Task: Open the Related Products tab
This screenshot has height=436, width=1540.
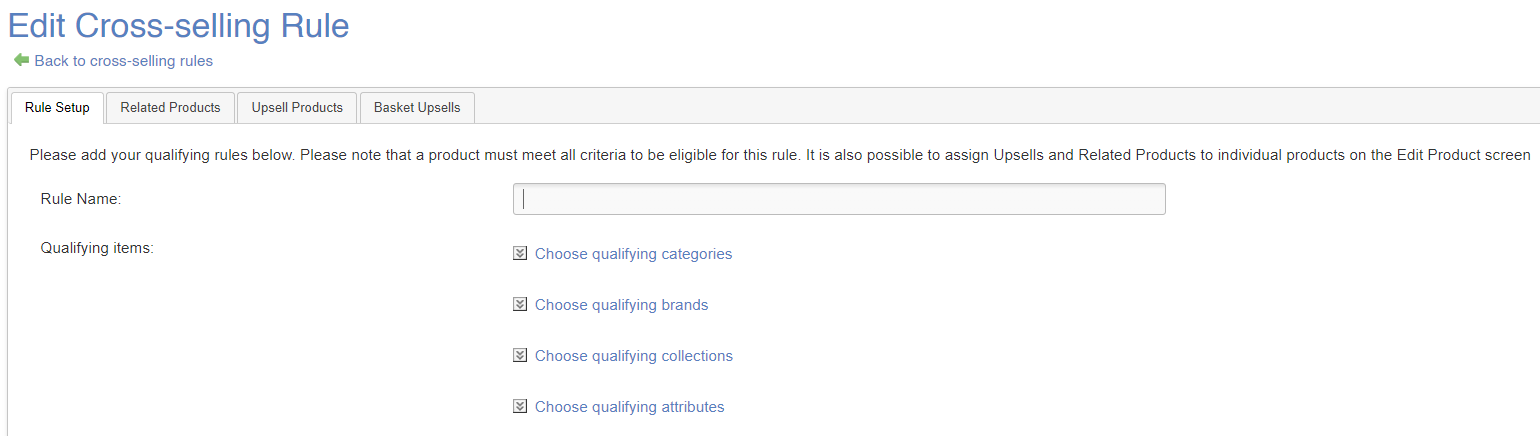Action: point(170,108)
